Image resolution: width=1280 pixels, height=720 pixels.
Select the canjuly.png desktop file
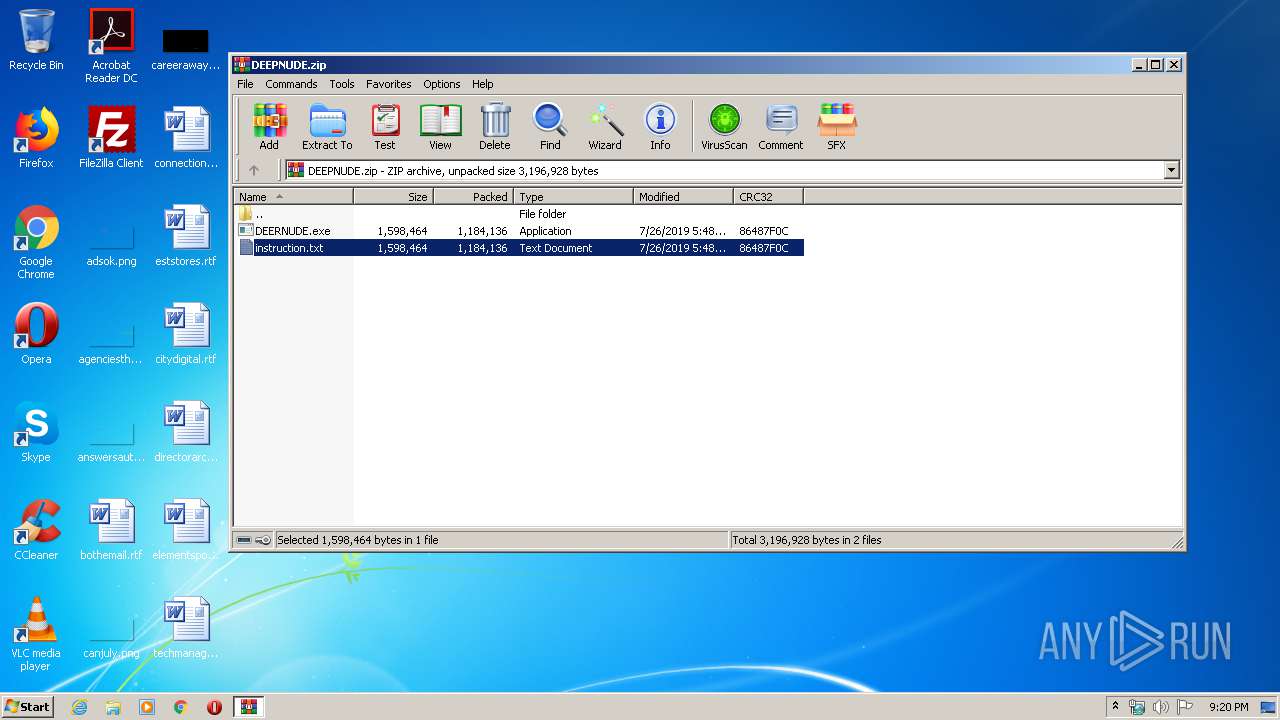coord(111,637)
